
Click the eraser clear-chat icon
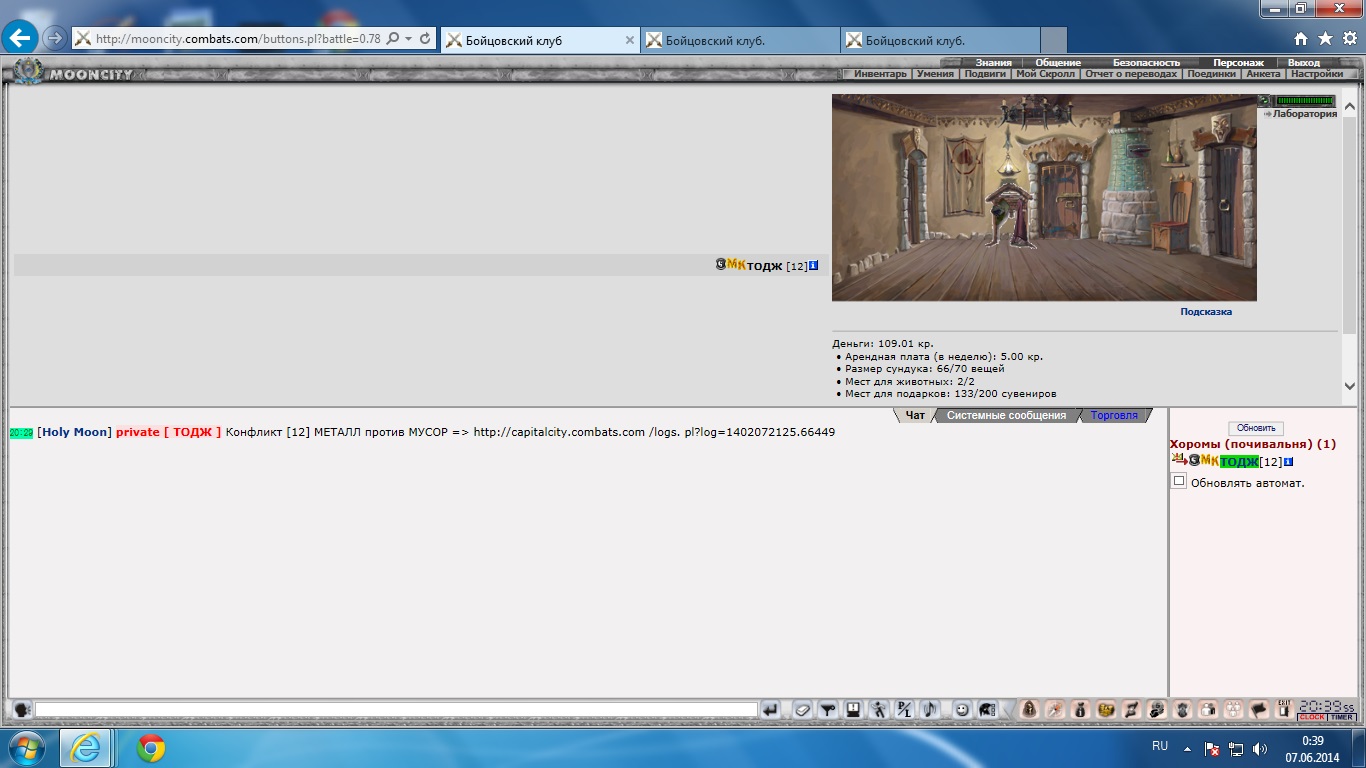point(803,709)
